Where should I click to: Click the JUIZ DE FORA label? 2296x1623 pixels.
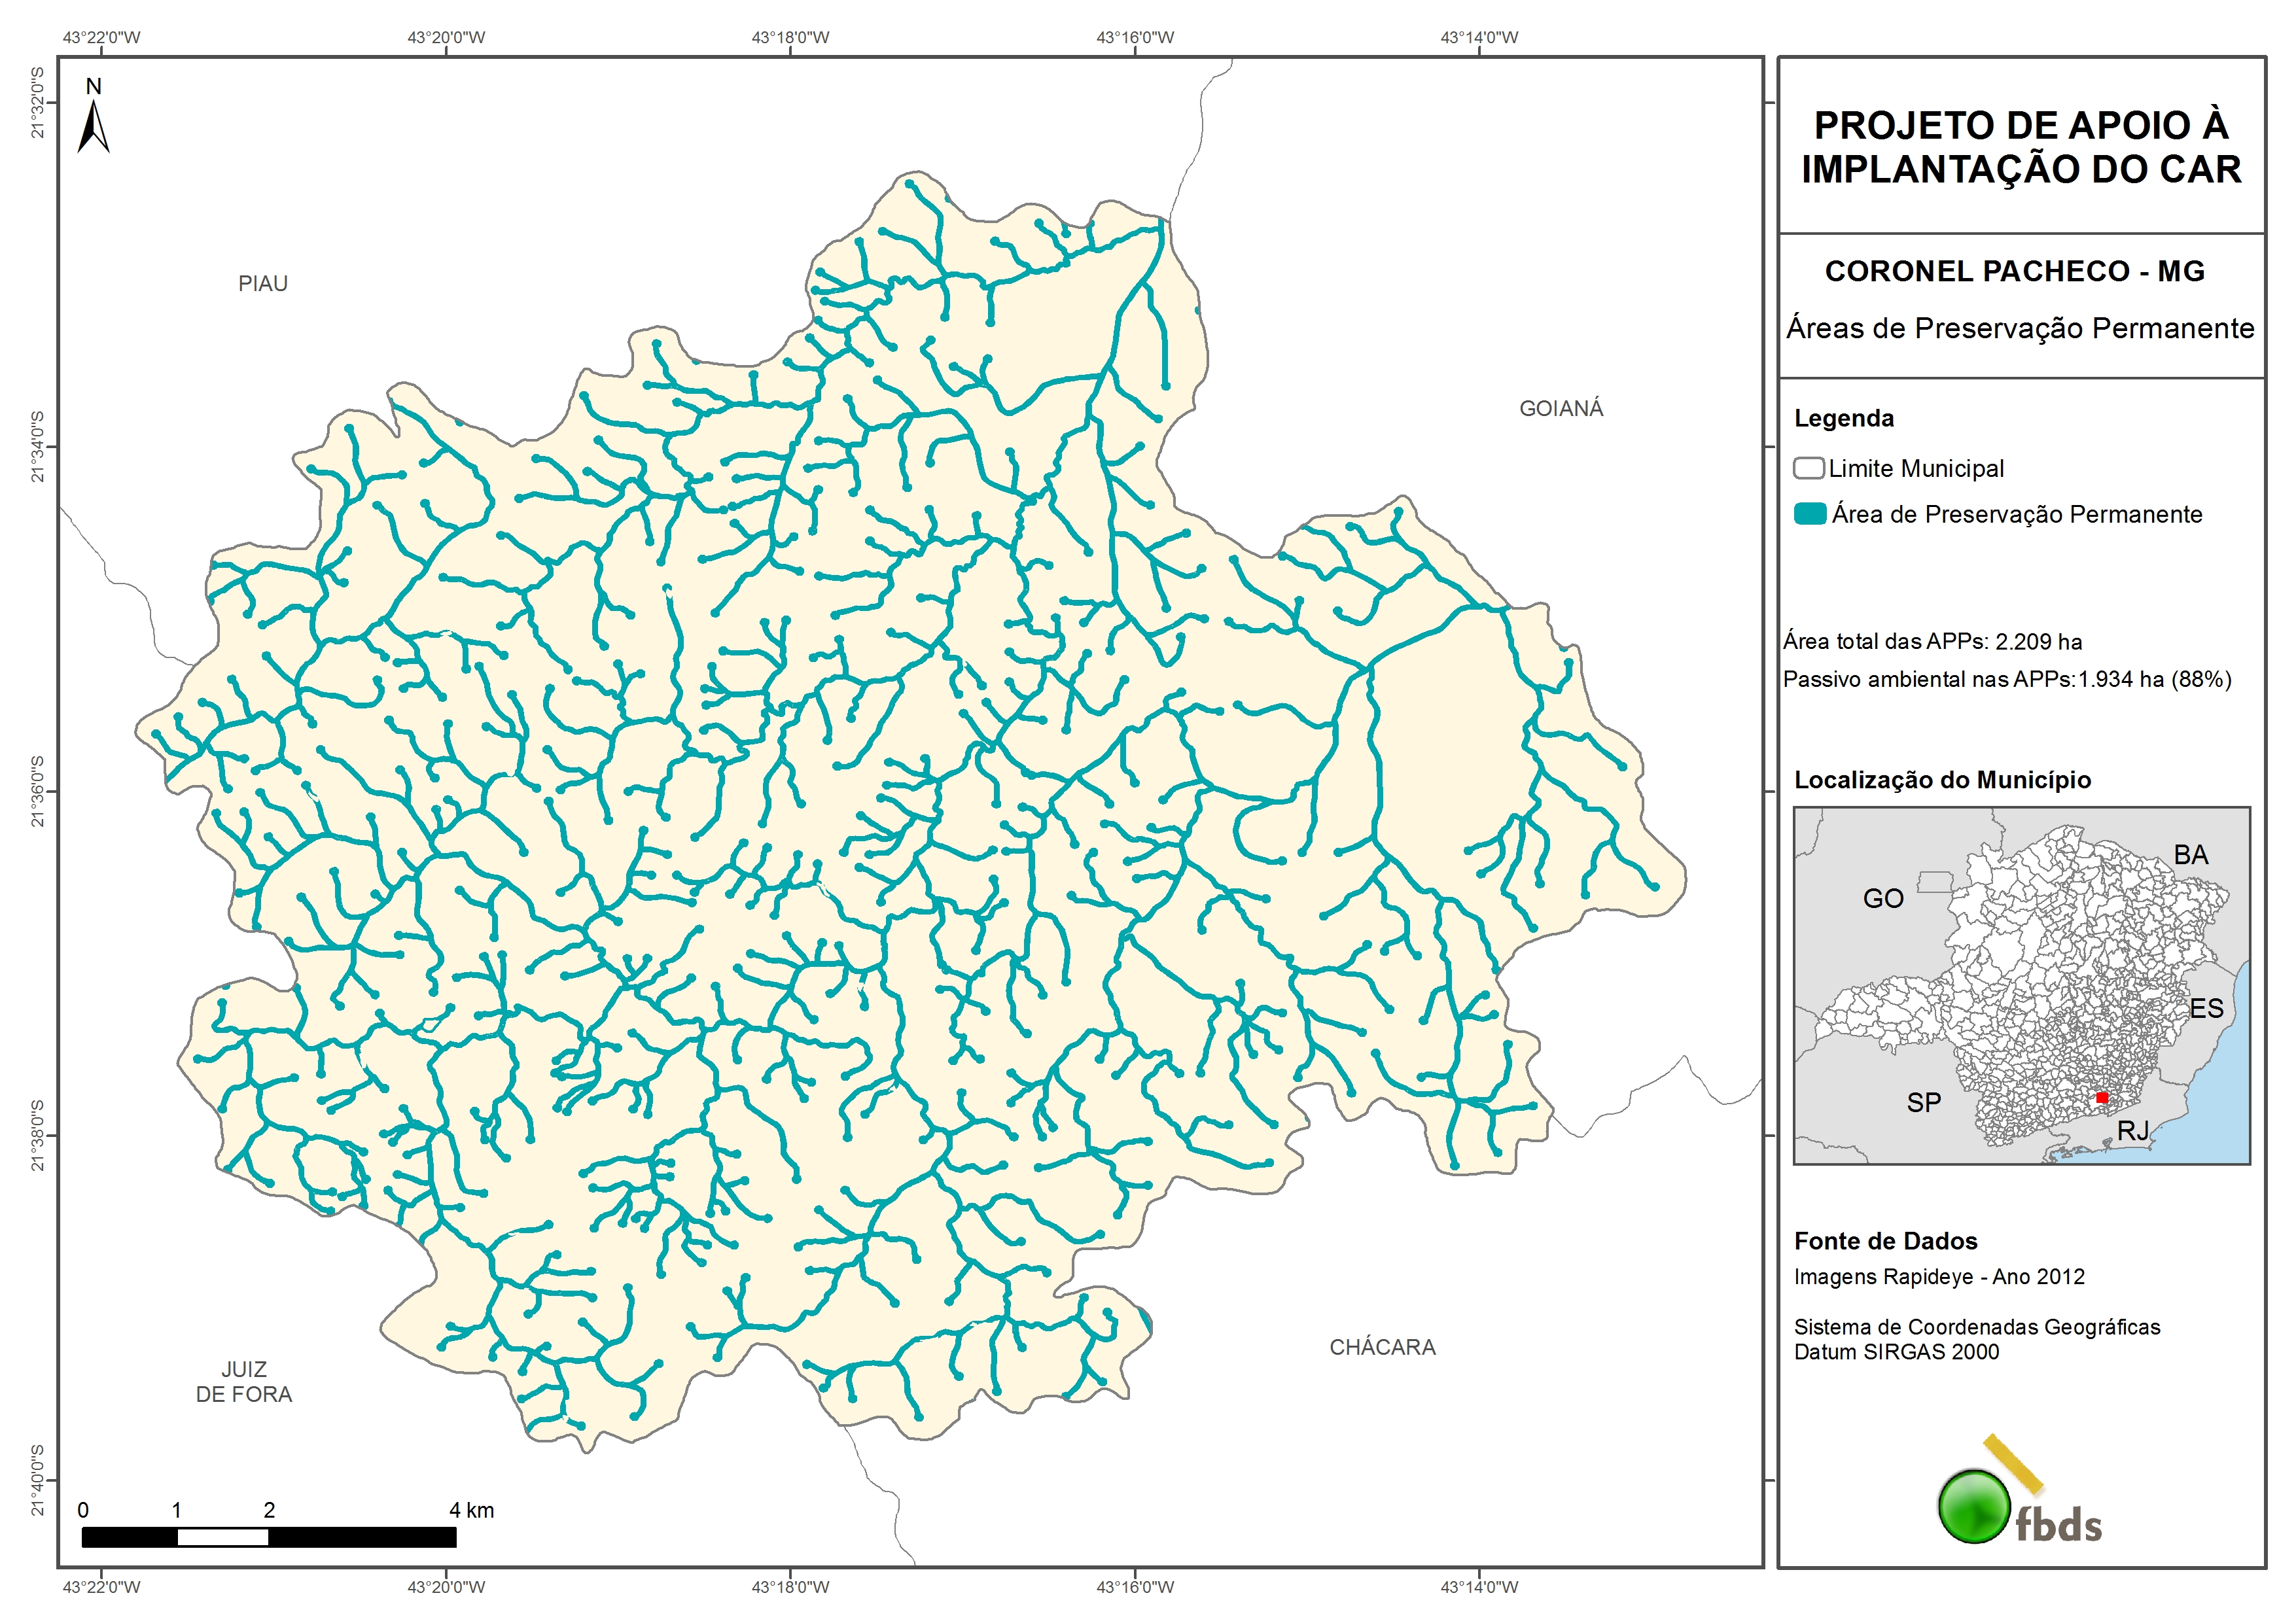[244, 1382]
